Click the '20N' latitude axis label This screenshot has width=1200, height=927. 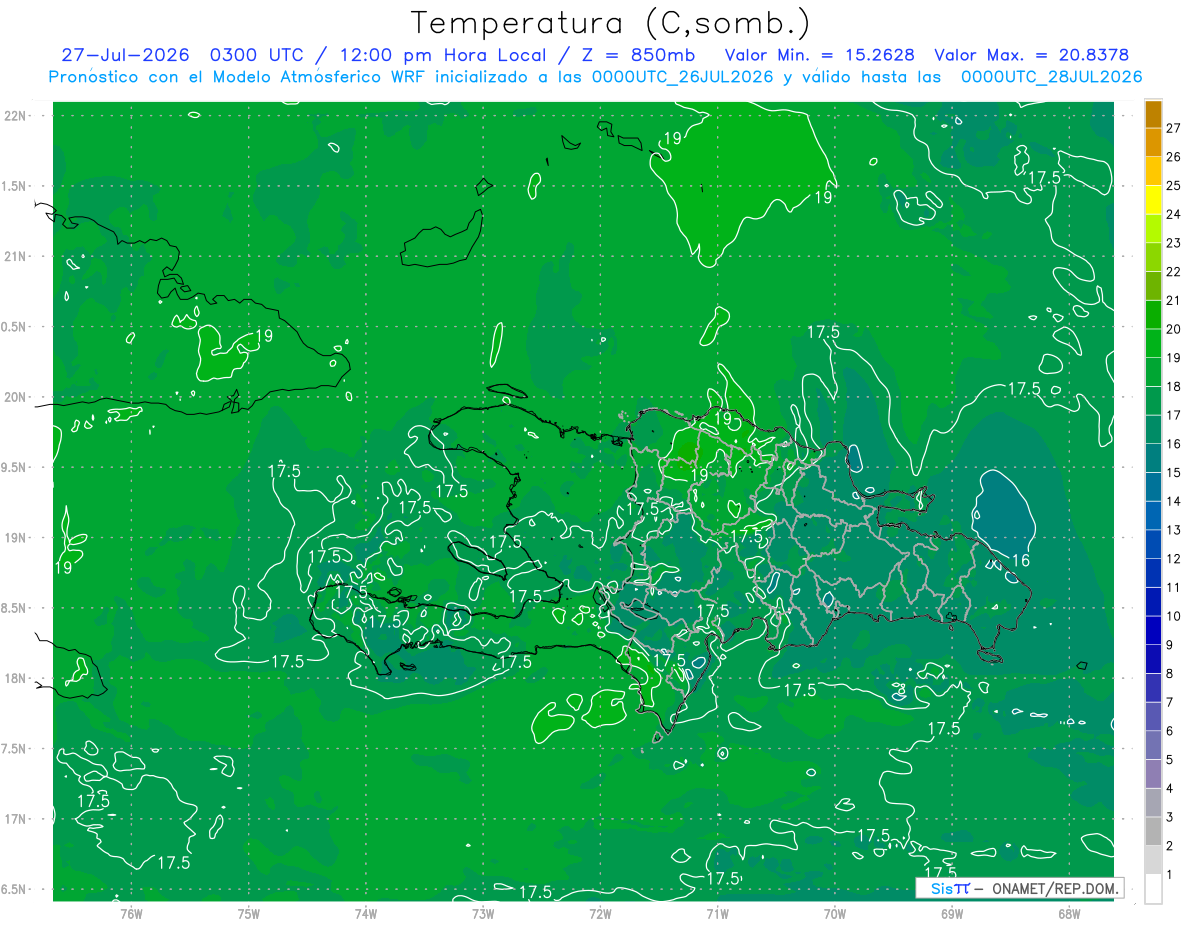point(16,397)
